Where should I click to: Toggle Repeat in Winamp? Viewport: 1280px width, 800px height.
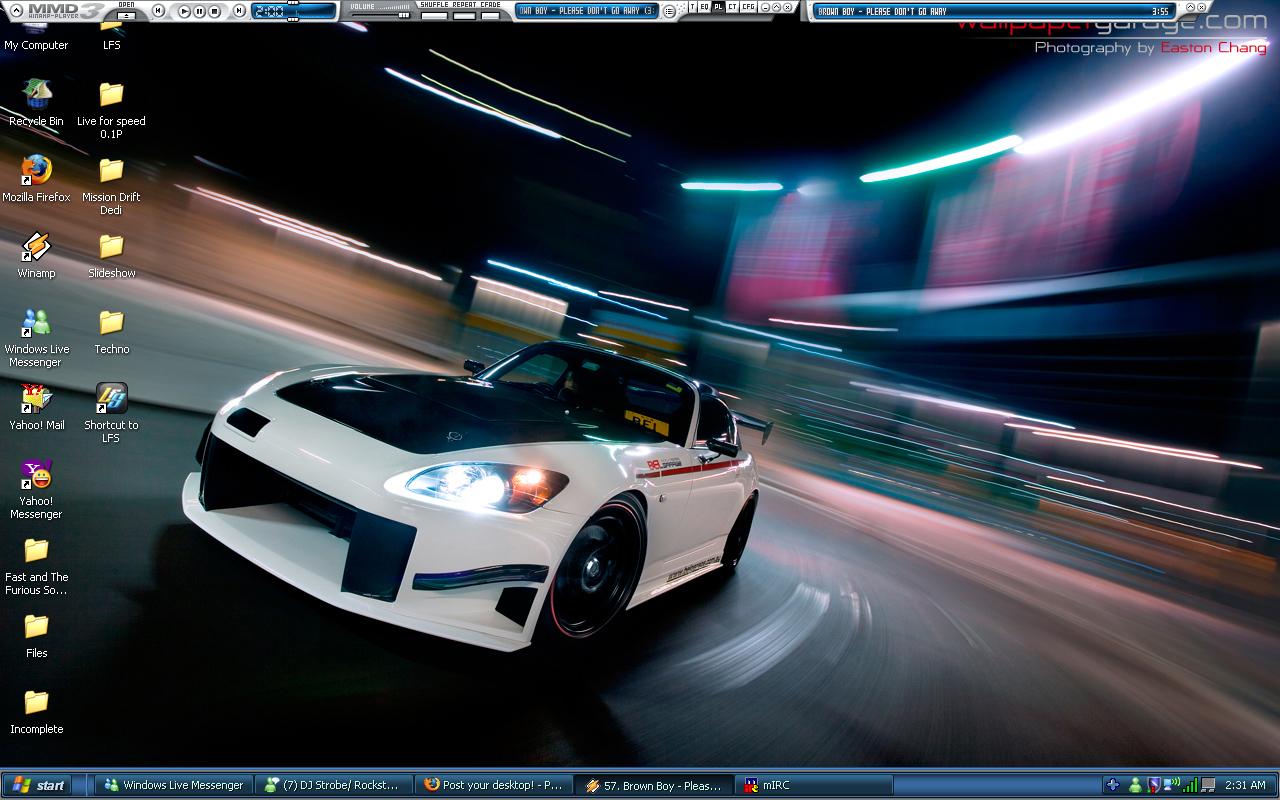(464, 15)
